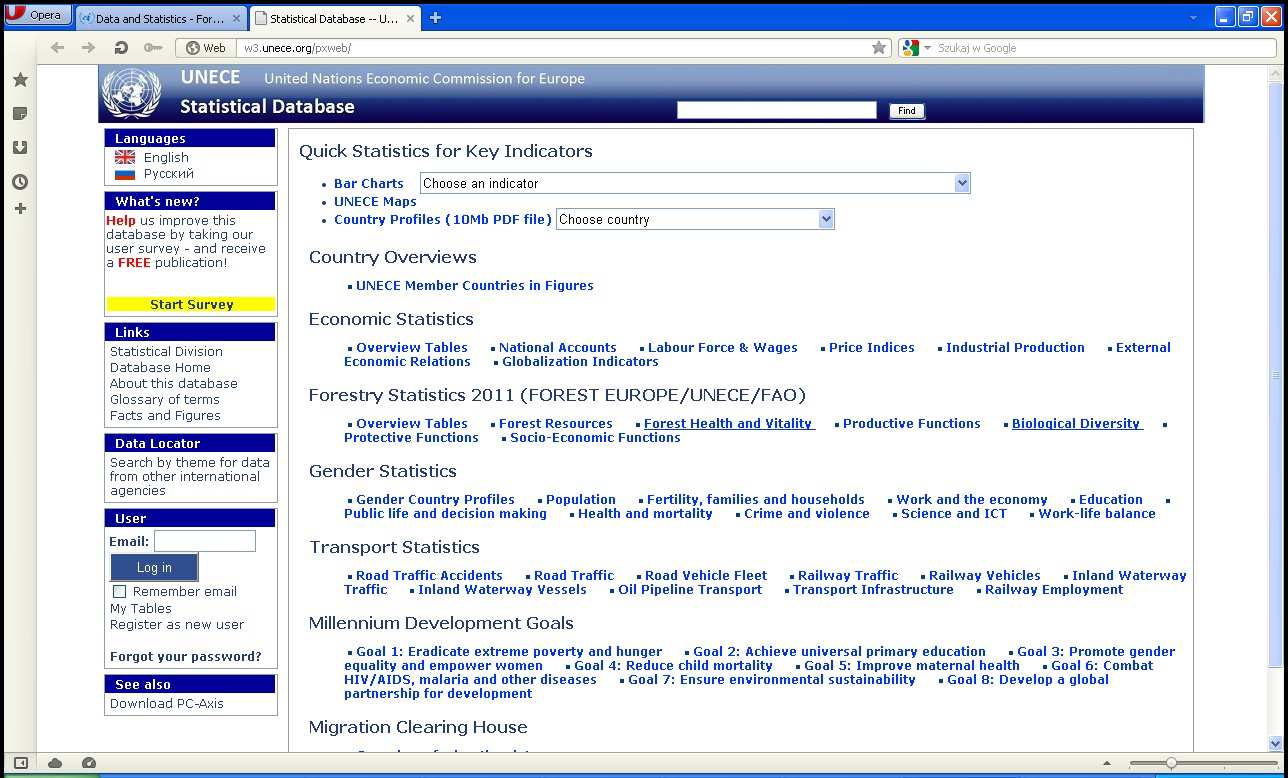The image size is (1288, 778).
Task: Select the Statistical Database tab
Action: tap(335, 18)
